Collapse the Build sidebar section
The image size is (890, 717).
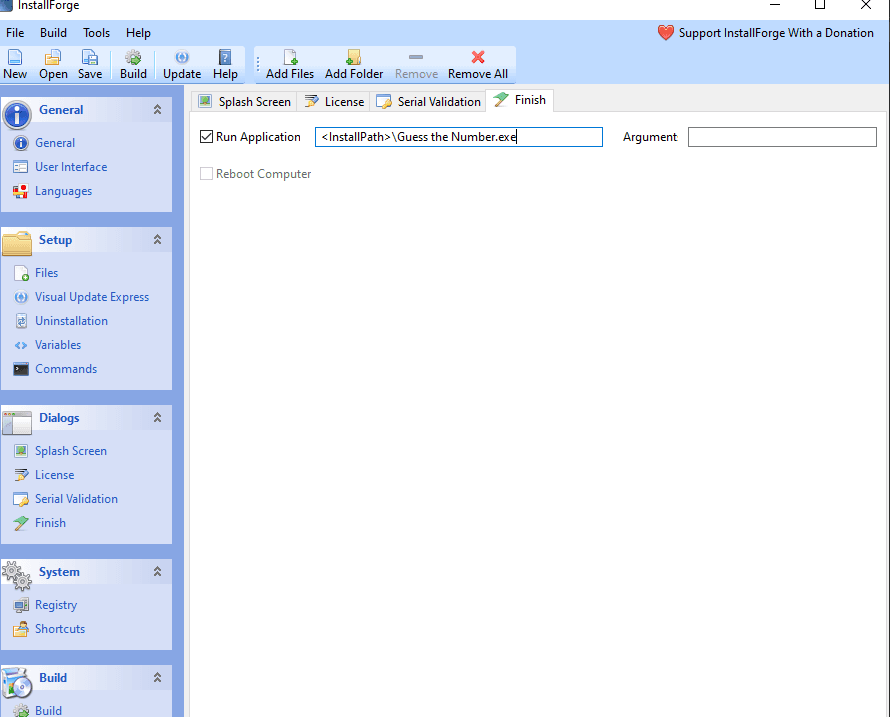(157, 678)
